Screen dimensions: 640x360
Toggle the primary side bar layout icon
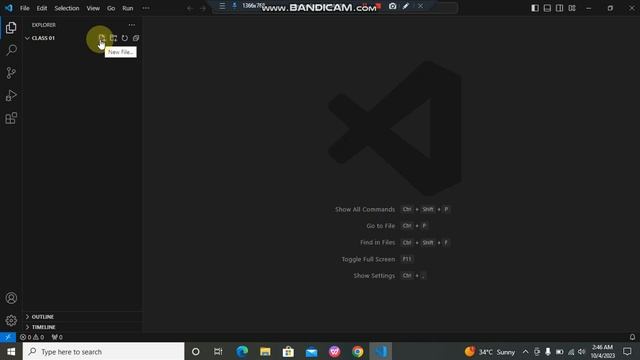click(535, 8)
